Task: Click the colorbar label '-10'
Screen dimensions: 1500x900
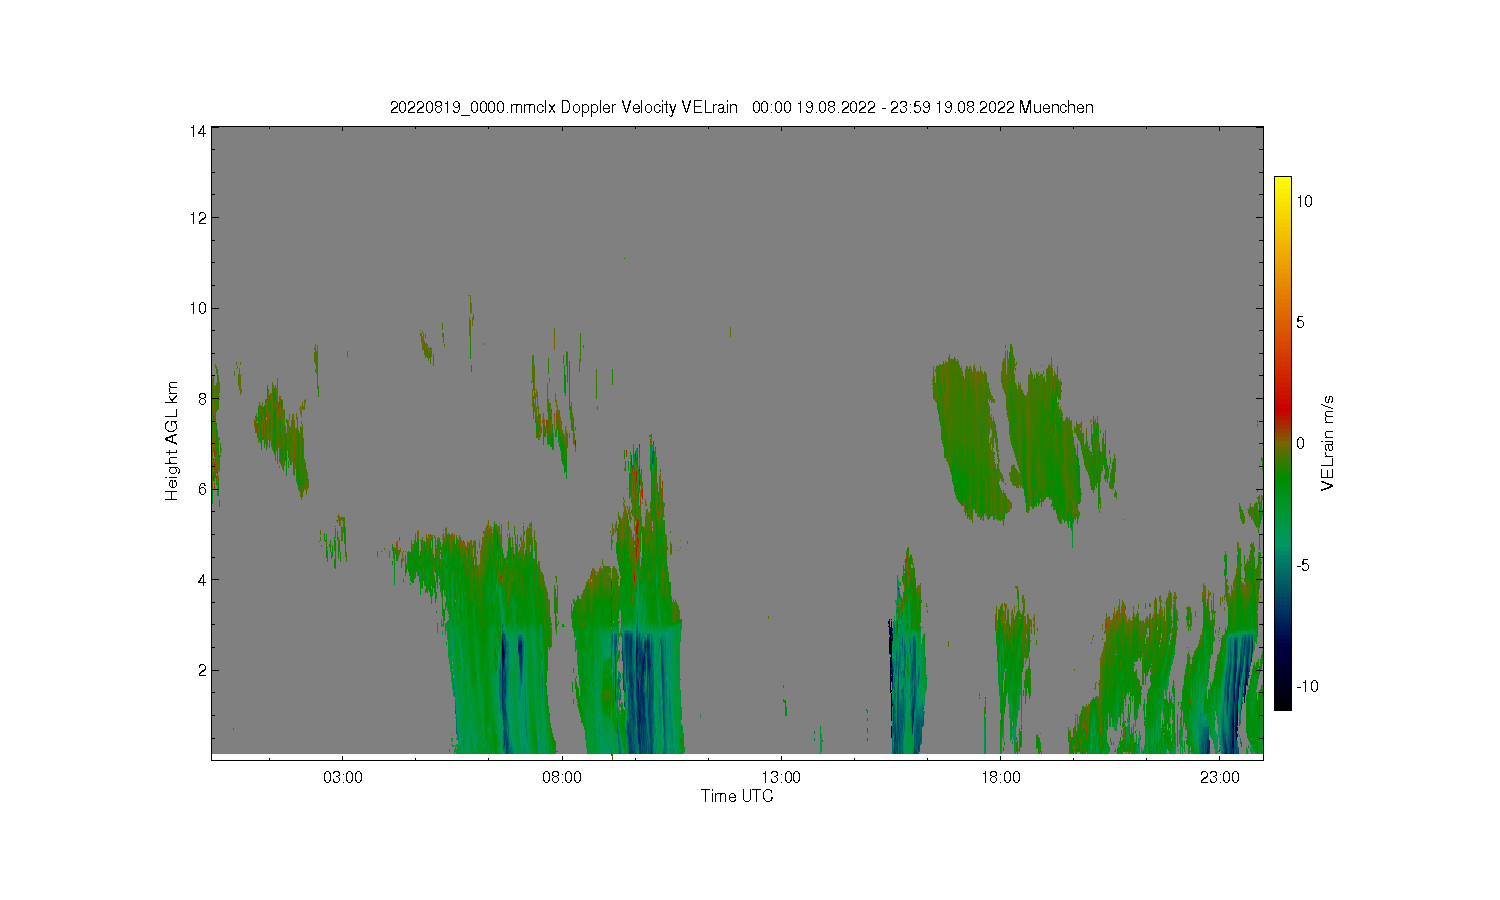Action: click(1308, 687)
